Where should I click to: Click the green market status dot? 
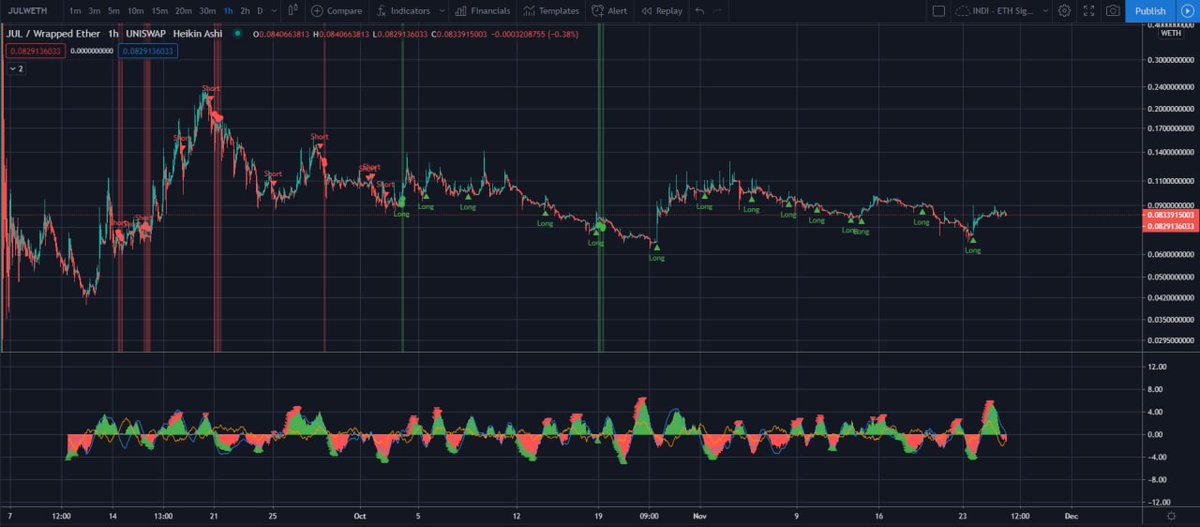point(237,36)
